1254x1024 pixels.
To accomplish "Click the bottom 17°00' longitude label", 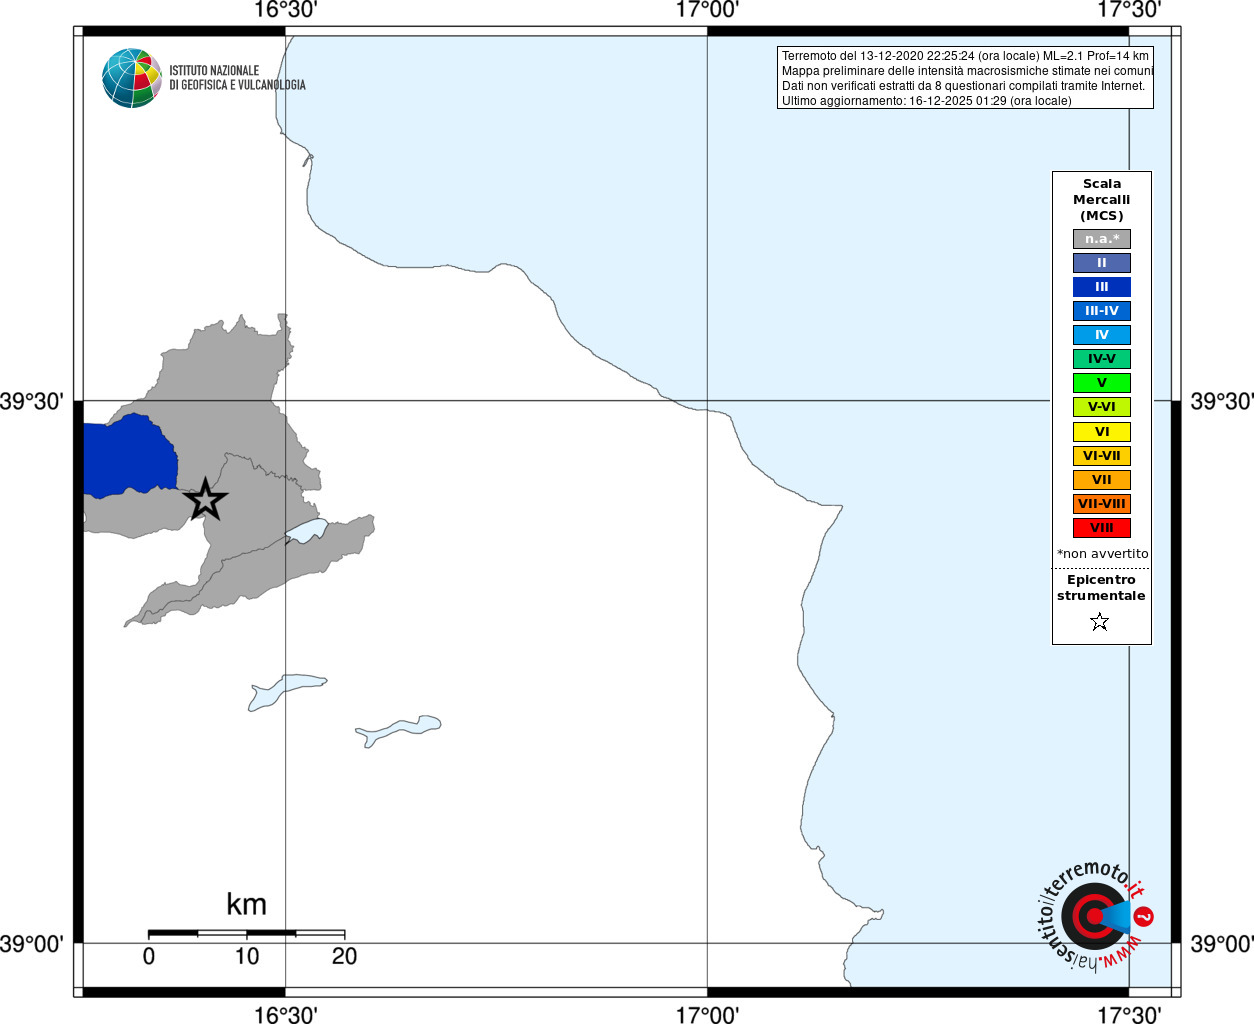I will [707, 1014].
